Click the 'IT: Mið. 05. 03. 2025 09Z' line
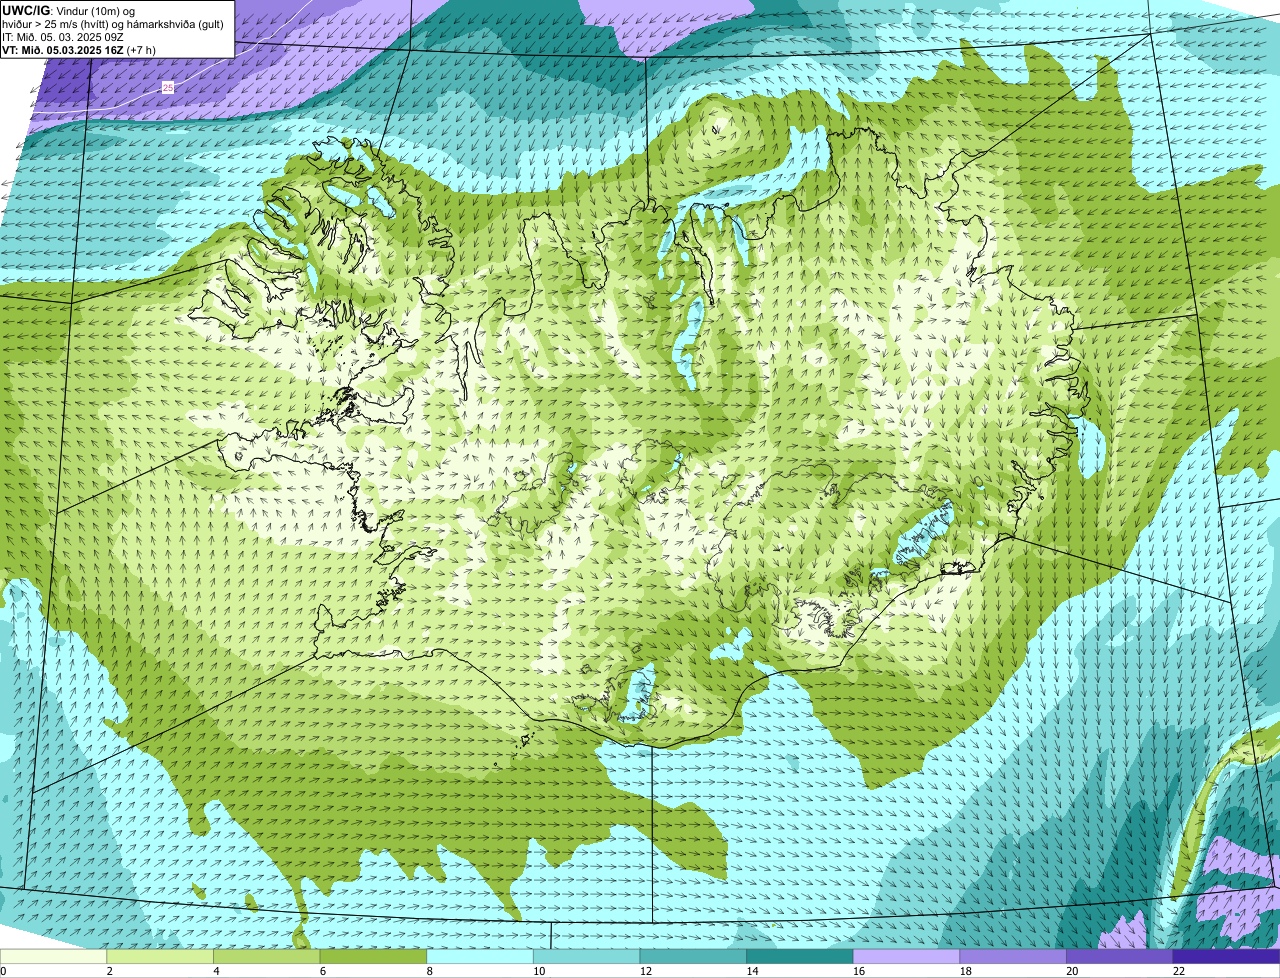Viewport: 1280px width, 978px height. (x=63, y=38)
